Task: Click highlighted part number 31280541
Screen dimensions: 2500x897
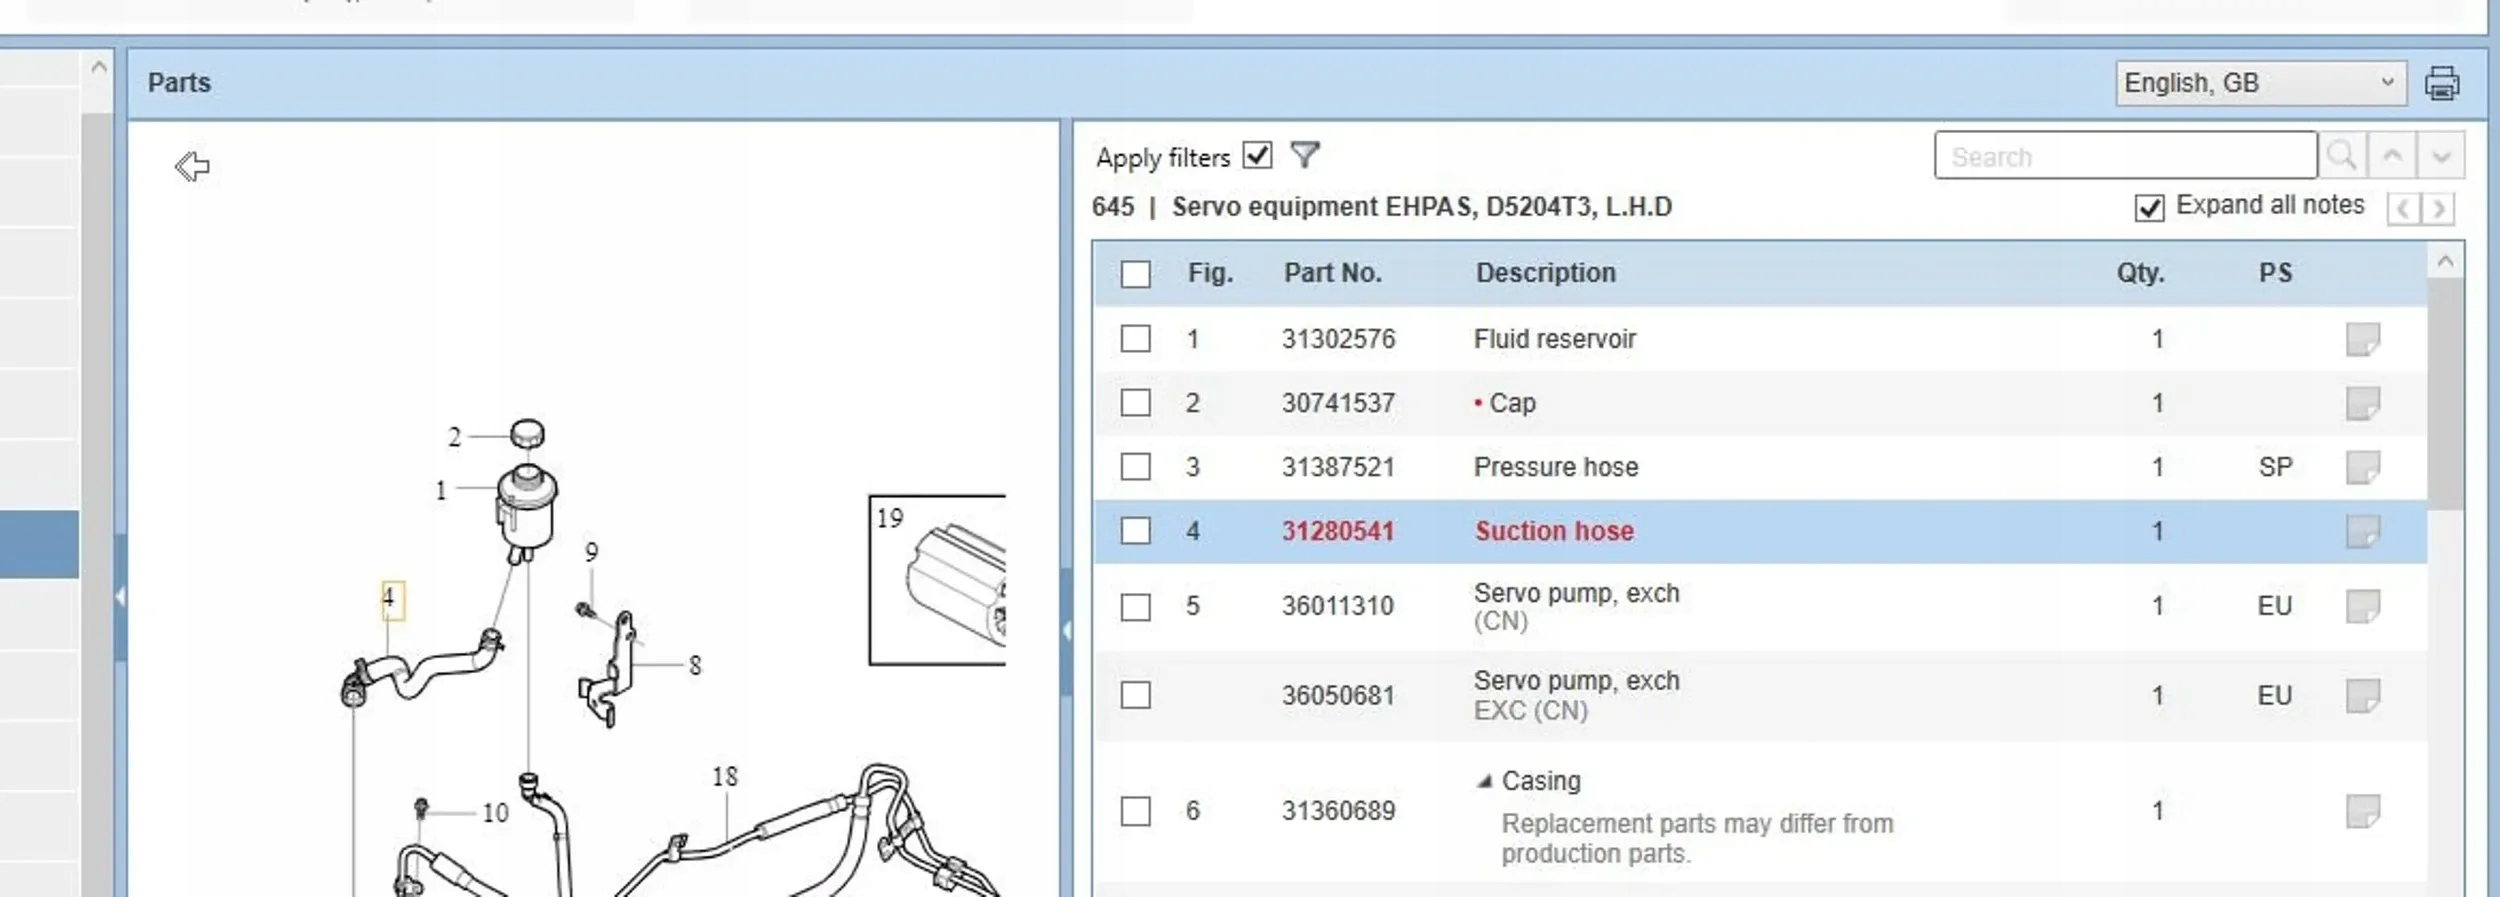Action: 1339,531
